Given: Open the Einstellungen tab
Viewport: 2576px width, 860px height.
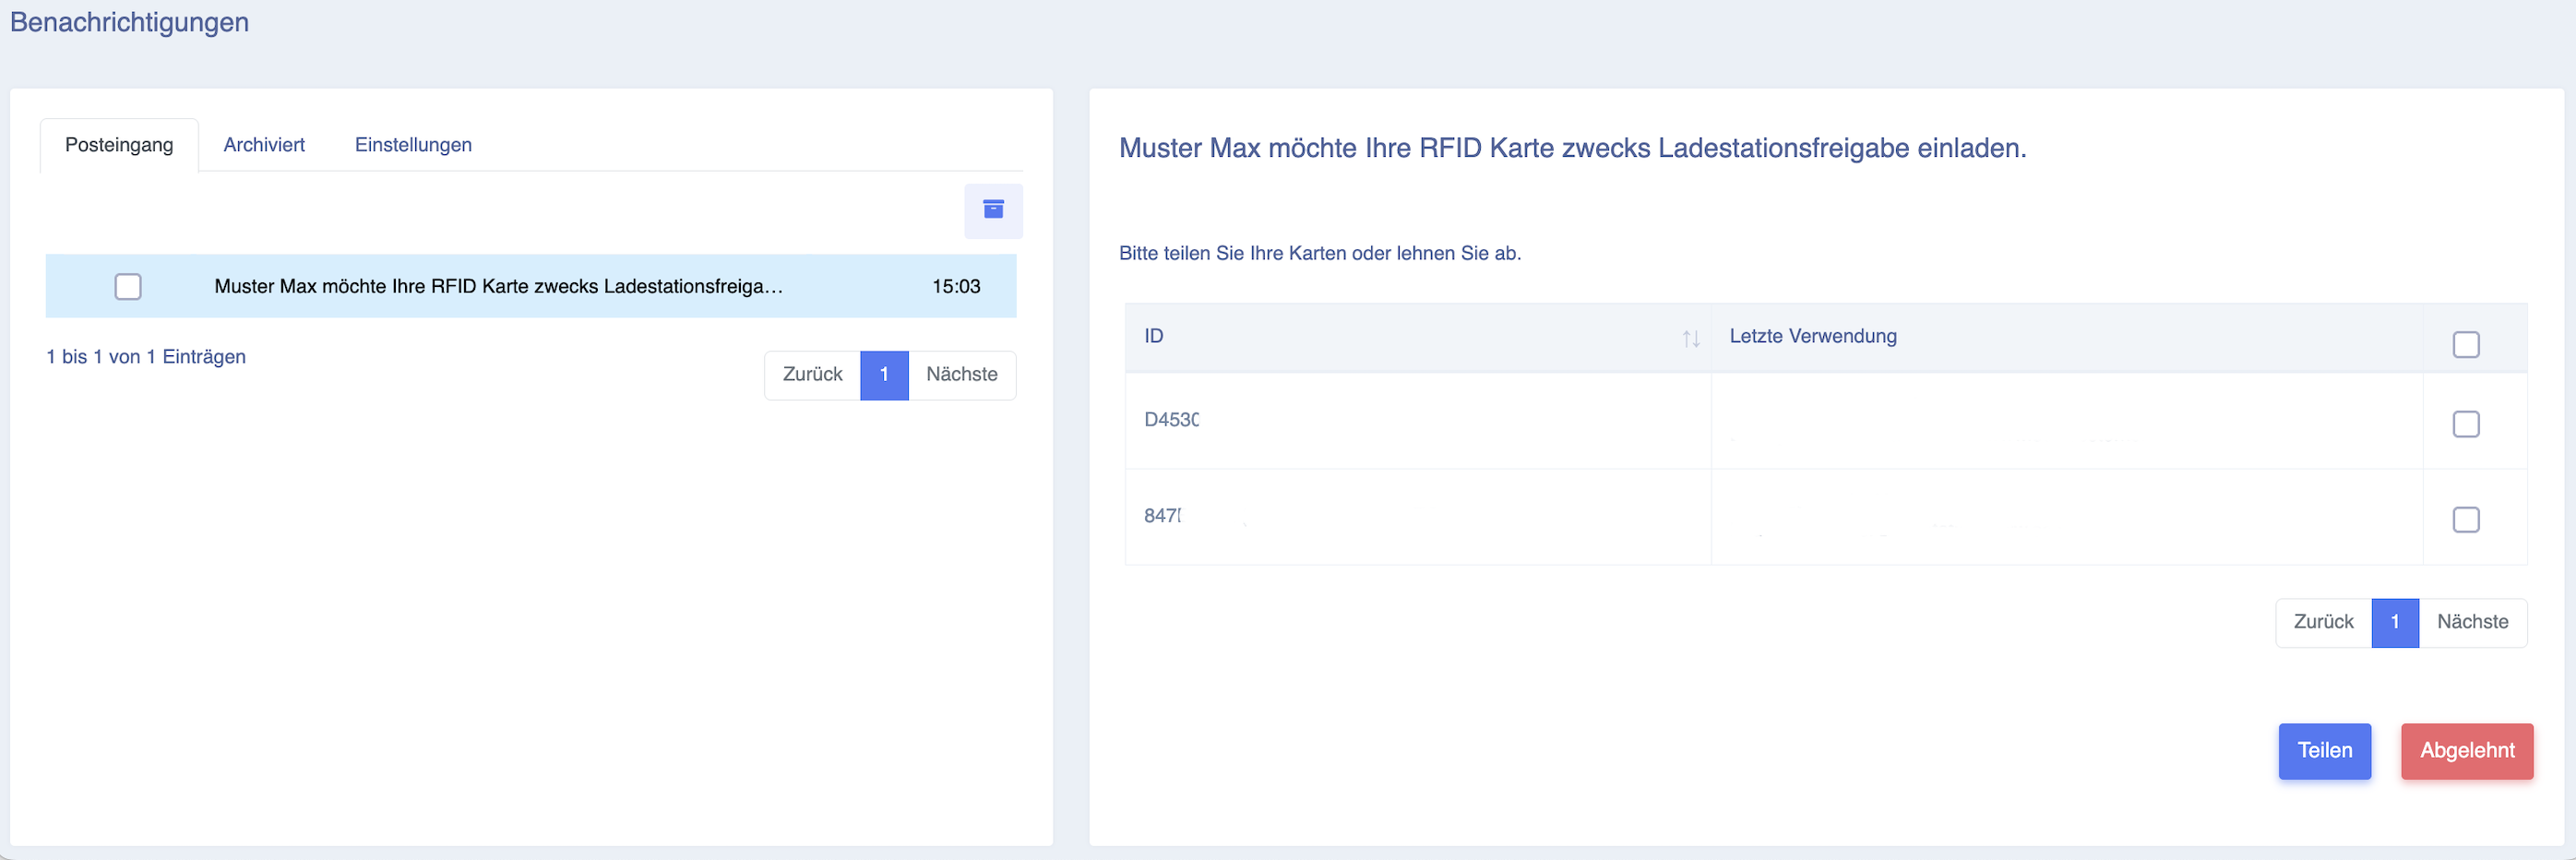Looking at the screenshot, I should [x=413, y=145].
